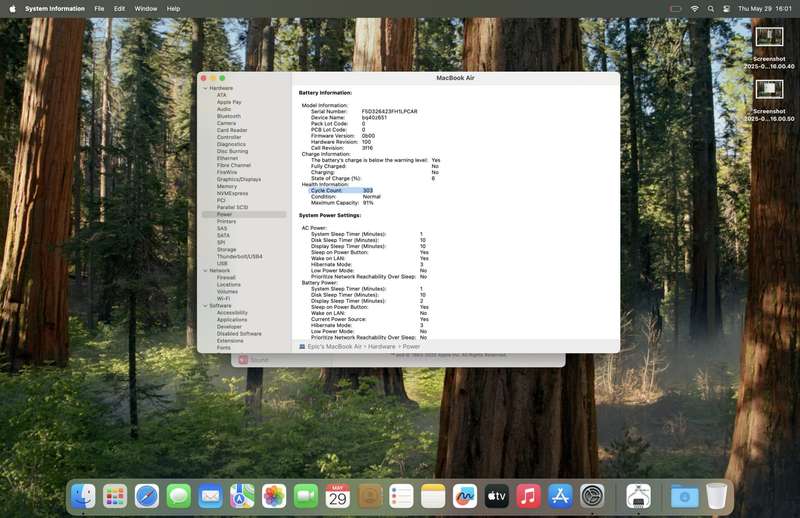Select Thunderbolt/USB4 in the sidebar

point(239,257)
